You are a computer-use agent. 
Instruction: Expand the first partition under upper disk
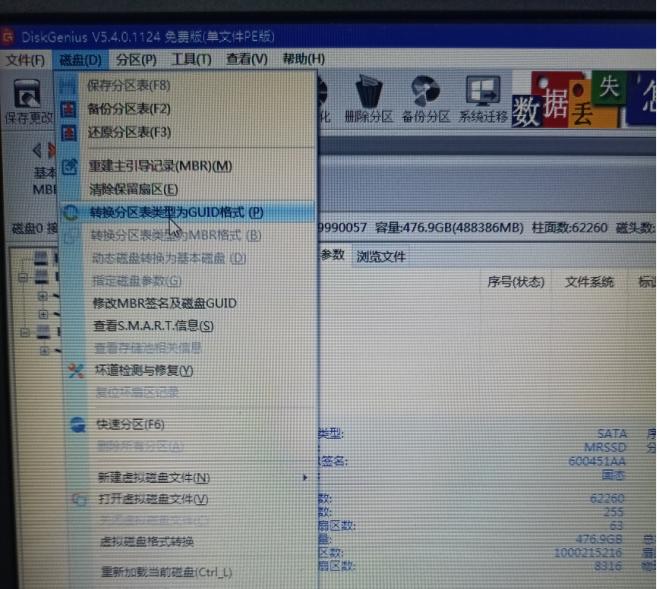pyautogui.click(x=42, y=296)
